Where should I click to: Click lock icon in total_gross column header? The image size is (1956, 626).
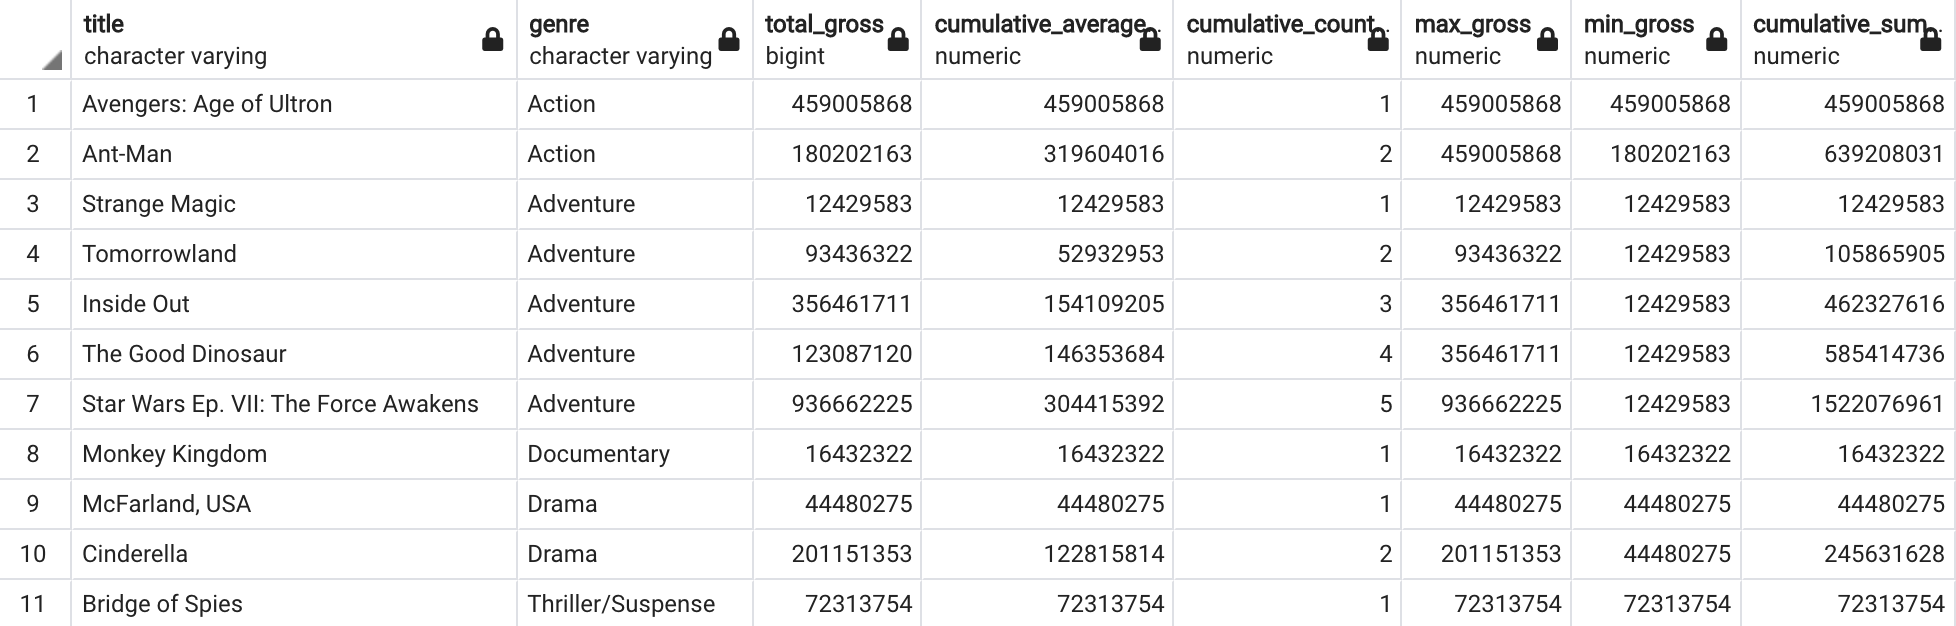[x=898, y=40]
